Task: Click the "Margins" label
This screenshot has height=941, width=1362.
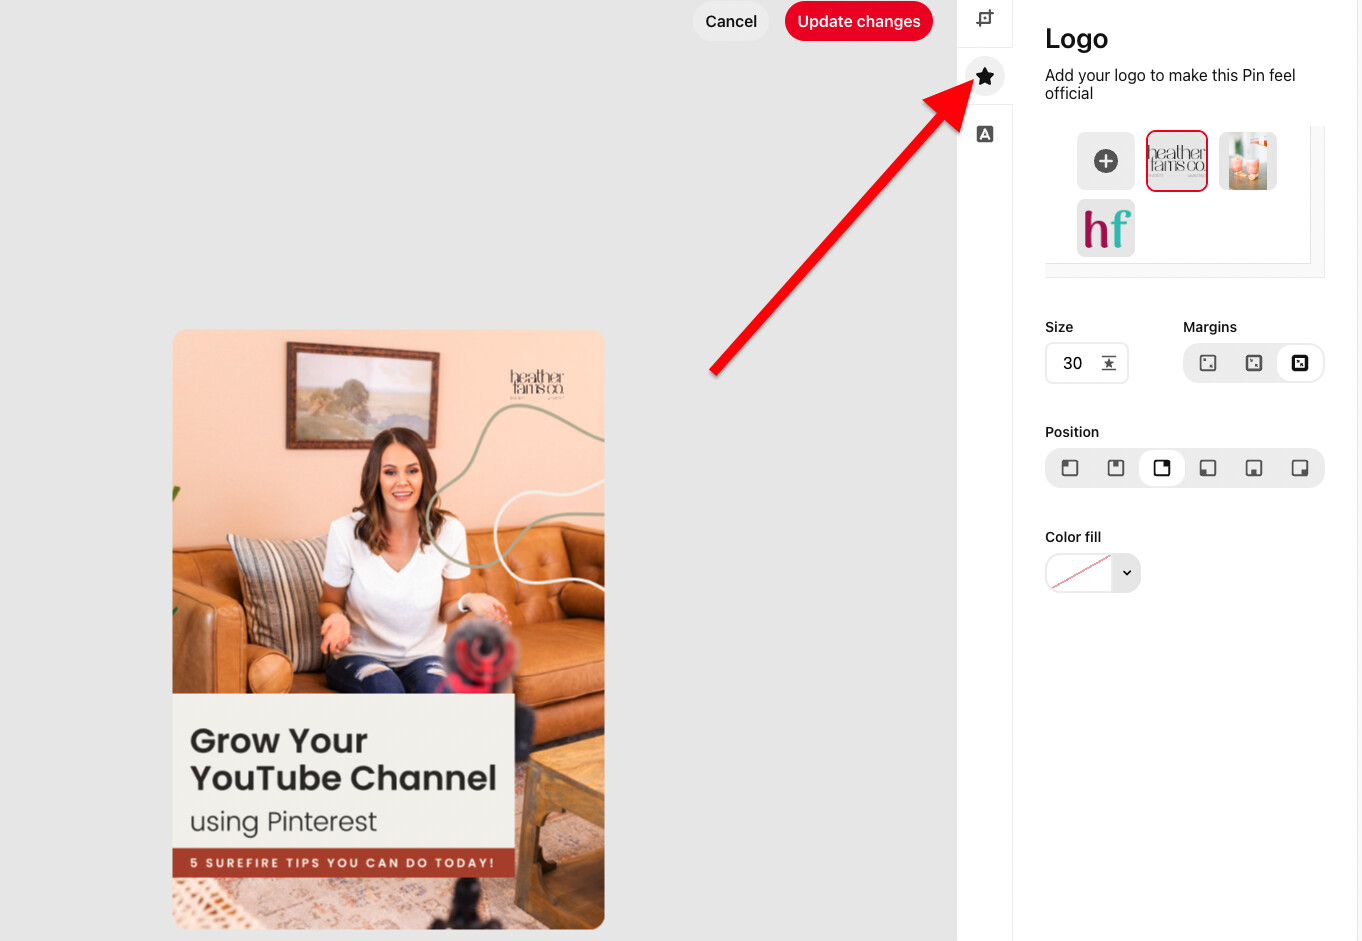Action: (x=1210, y=327)
